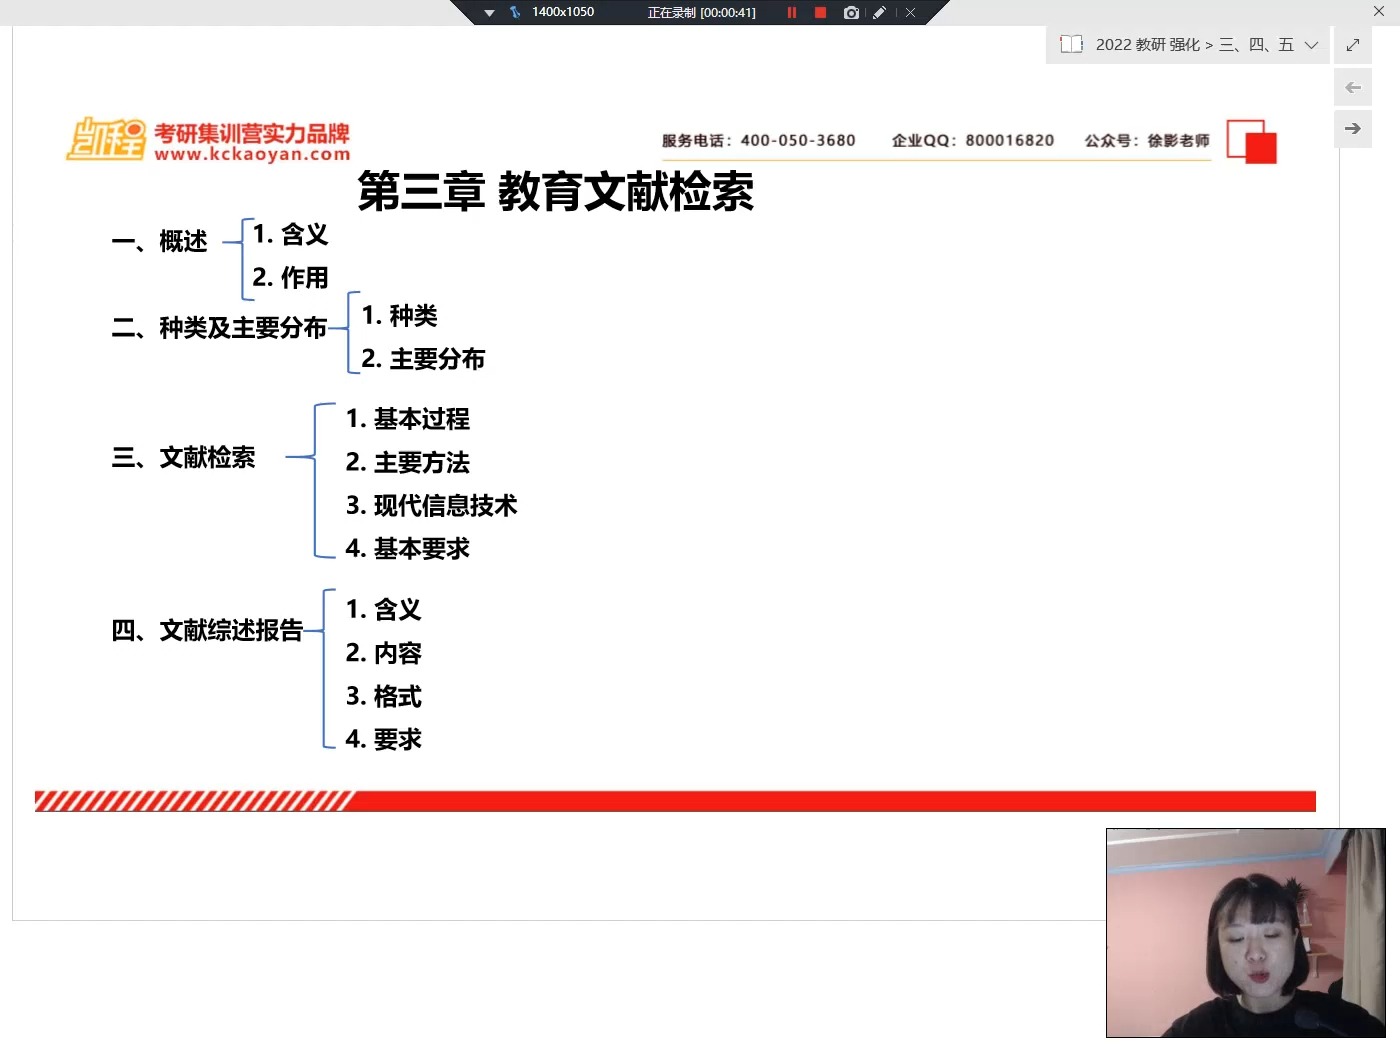Click 1. 含义 under 概述
Viewport: 1400px width, 1048px height.
[x=291, y=234]
